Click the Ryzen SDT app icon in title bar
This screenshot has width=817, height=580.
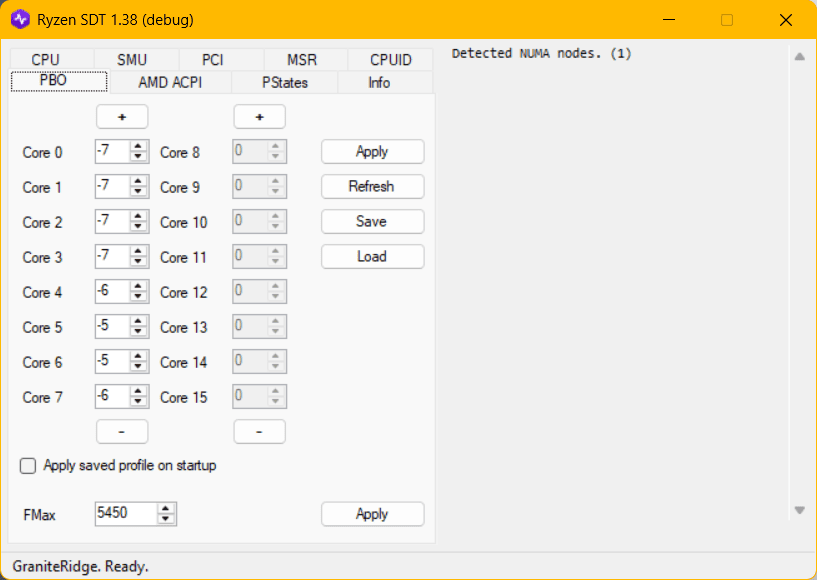pyautogui.click(x=20, y=20)
